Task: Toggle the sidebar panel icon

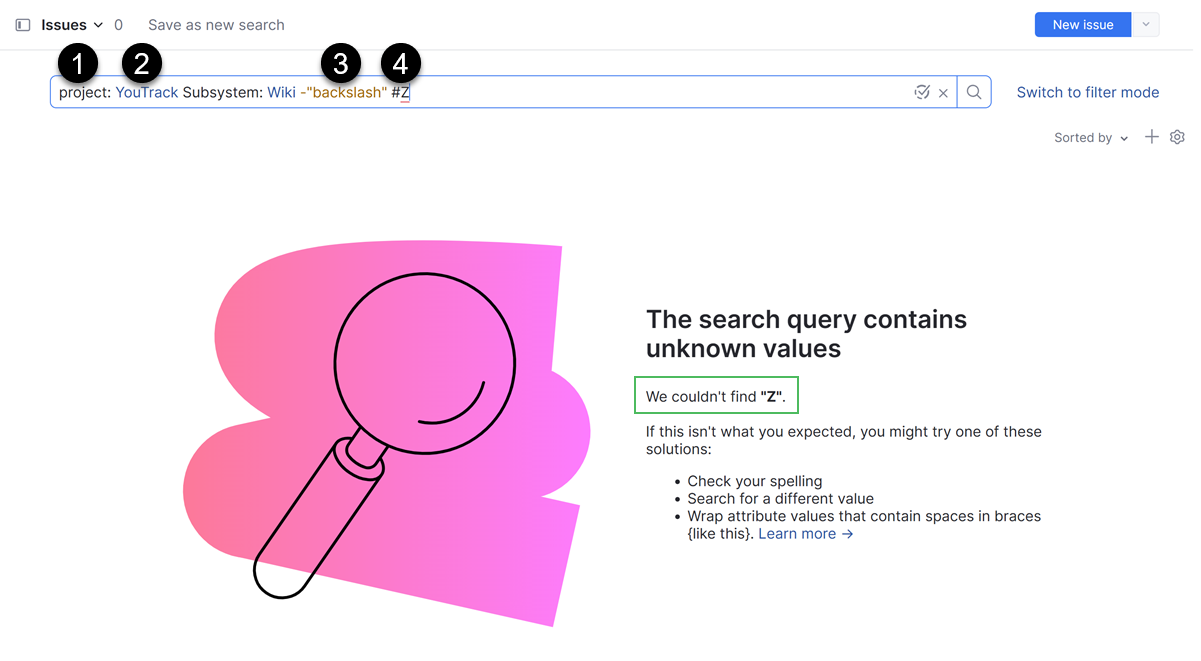Action: [x=23, y=25]
